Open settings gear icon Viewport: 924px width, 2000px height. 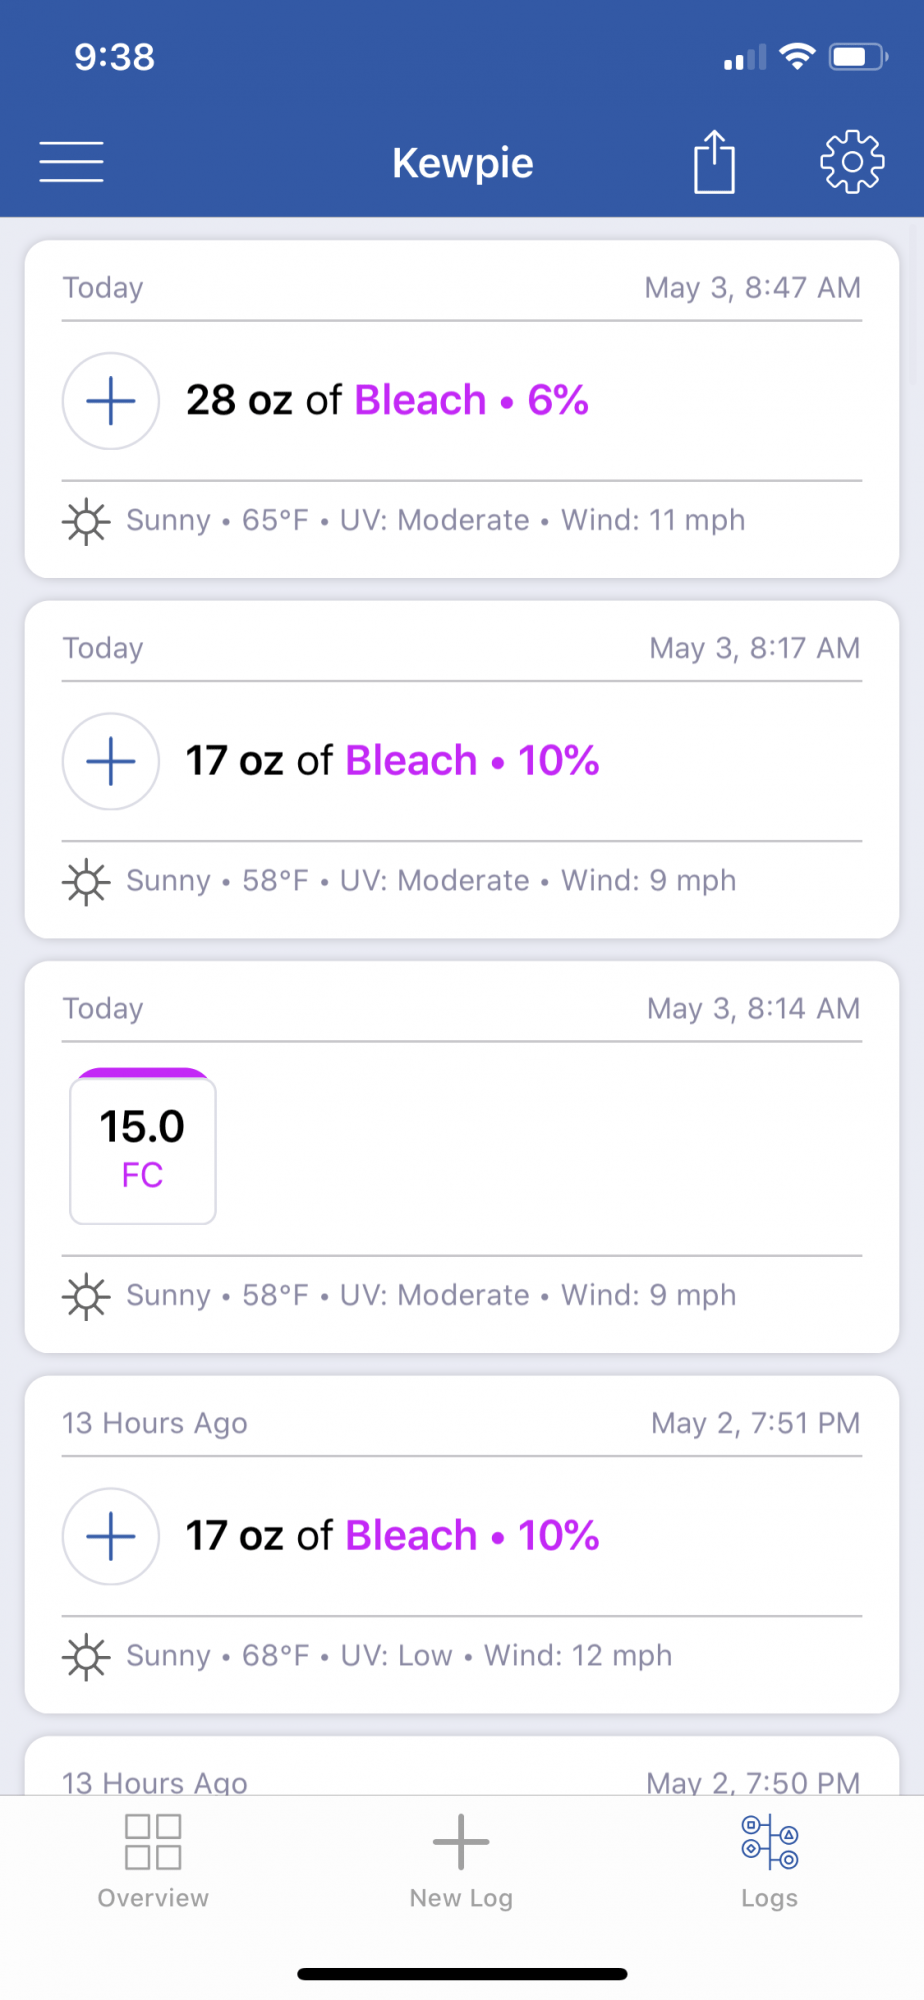point(852,161)
